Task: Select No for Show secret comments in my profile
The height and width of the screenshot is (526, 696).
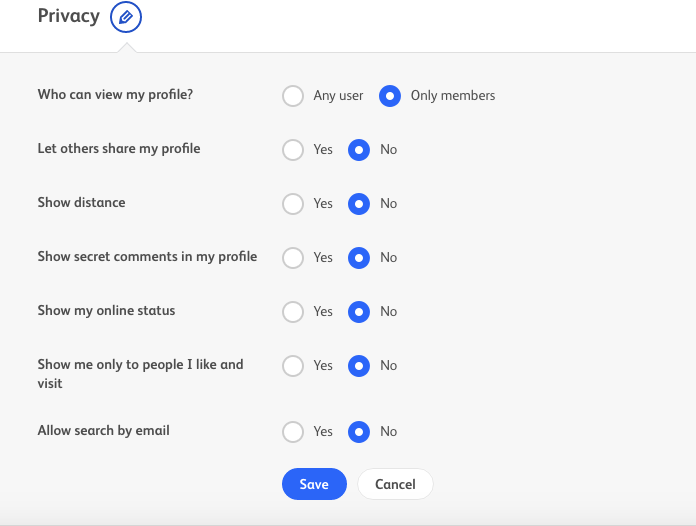Action: pyautogui.click(x=359, y=258)
